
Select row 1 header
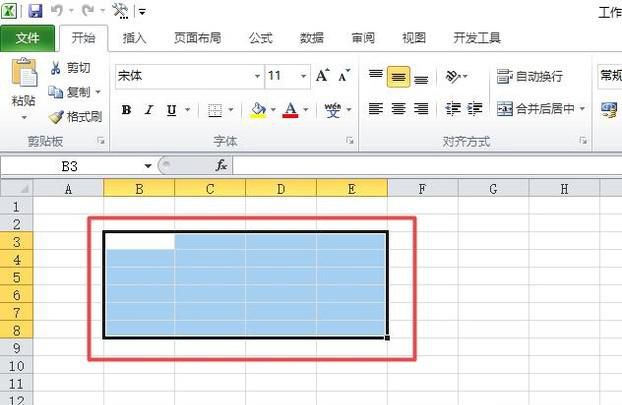click(x=16, y=206)
